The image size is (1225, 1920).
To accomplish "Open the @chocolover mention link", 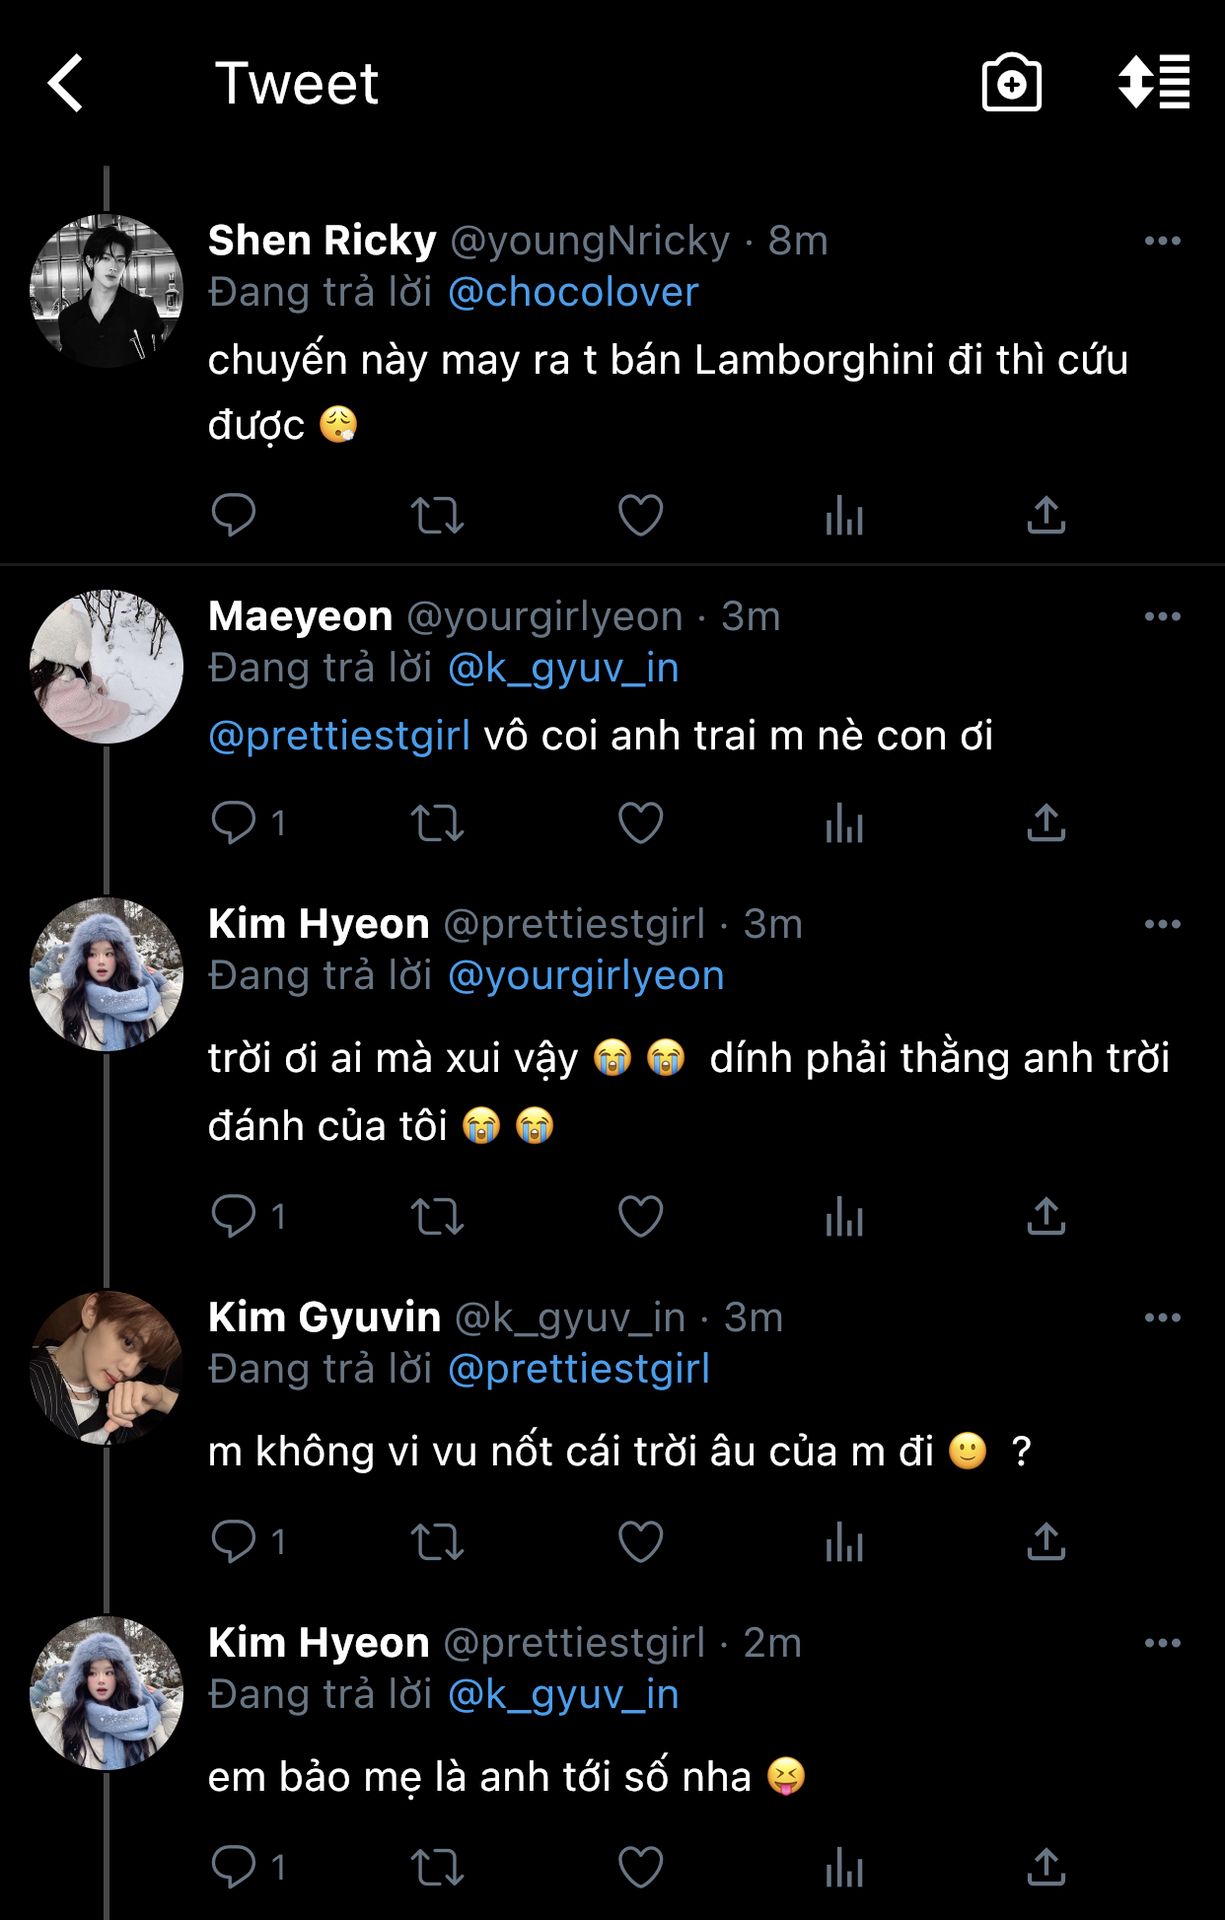I will pyautogui.click(x=573, y=292).
